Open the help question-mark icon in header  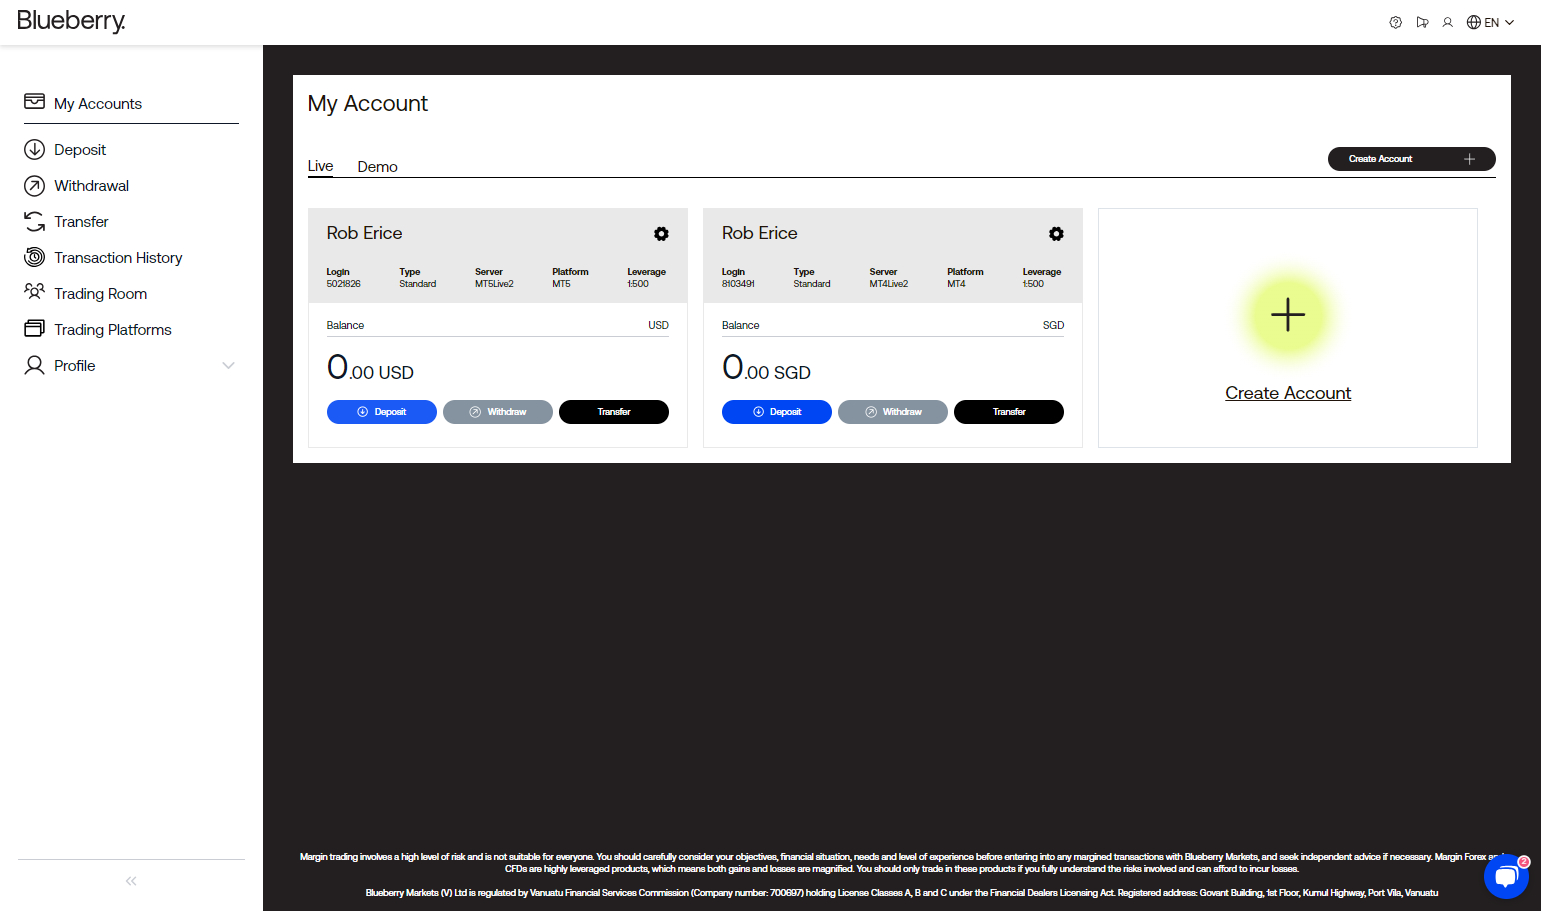coord(1395,22)
